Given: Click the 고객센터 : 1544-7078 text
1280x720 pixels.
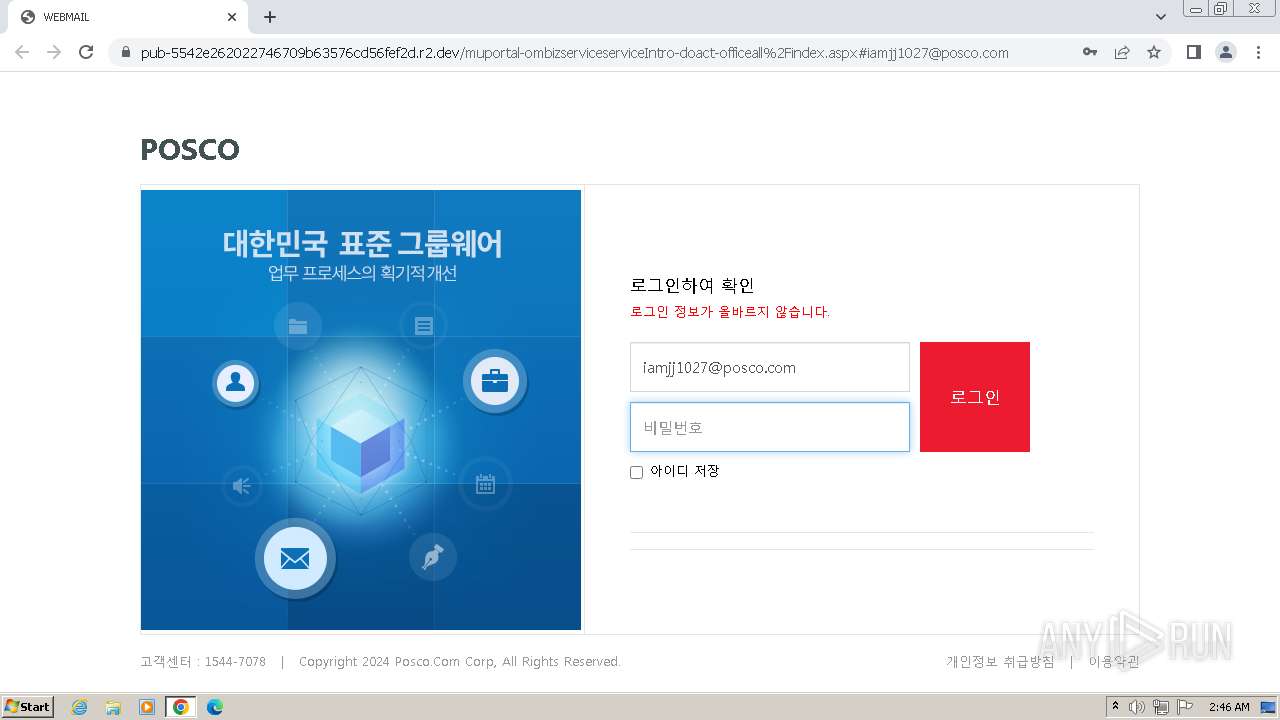Looking at the screenshot, I should (x=203, y=662).
